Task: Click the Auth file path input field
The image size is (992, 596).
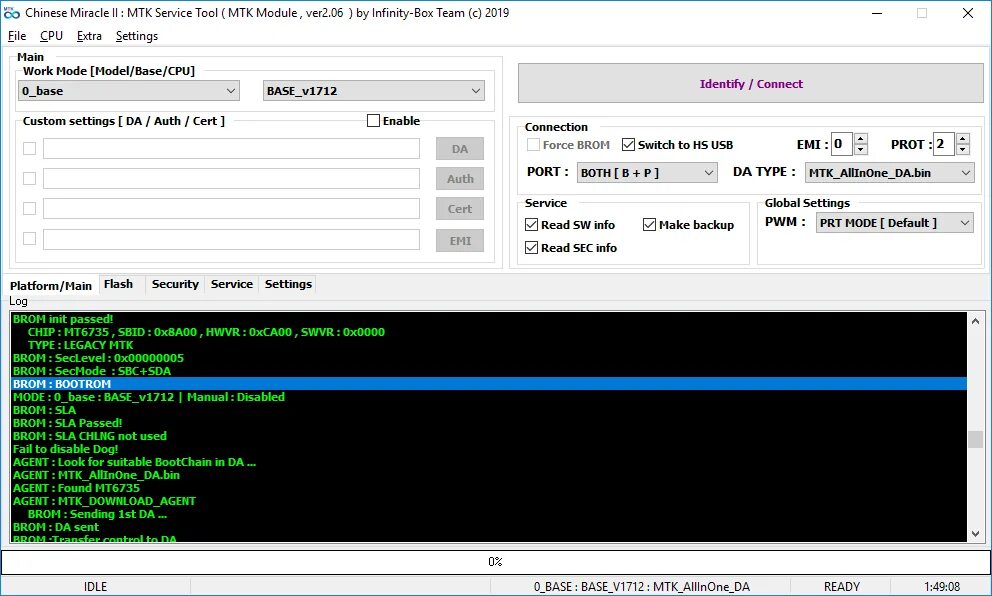Action: tap(231, 178)
